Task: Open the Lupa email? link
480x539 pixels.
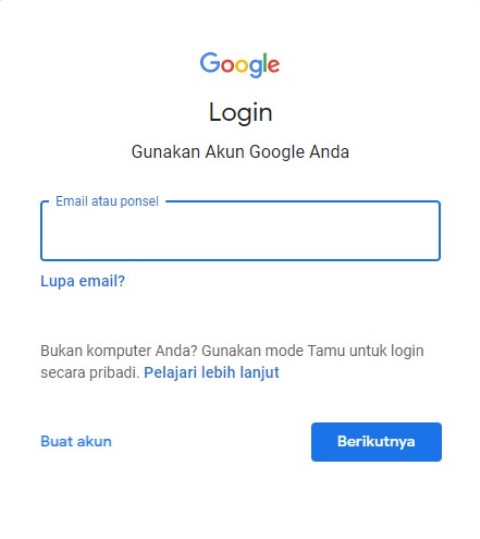Action: pyautogui.click(x=83, y=281)
